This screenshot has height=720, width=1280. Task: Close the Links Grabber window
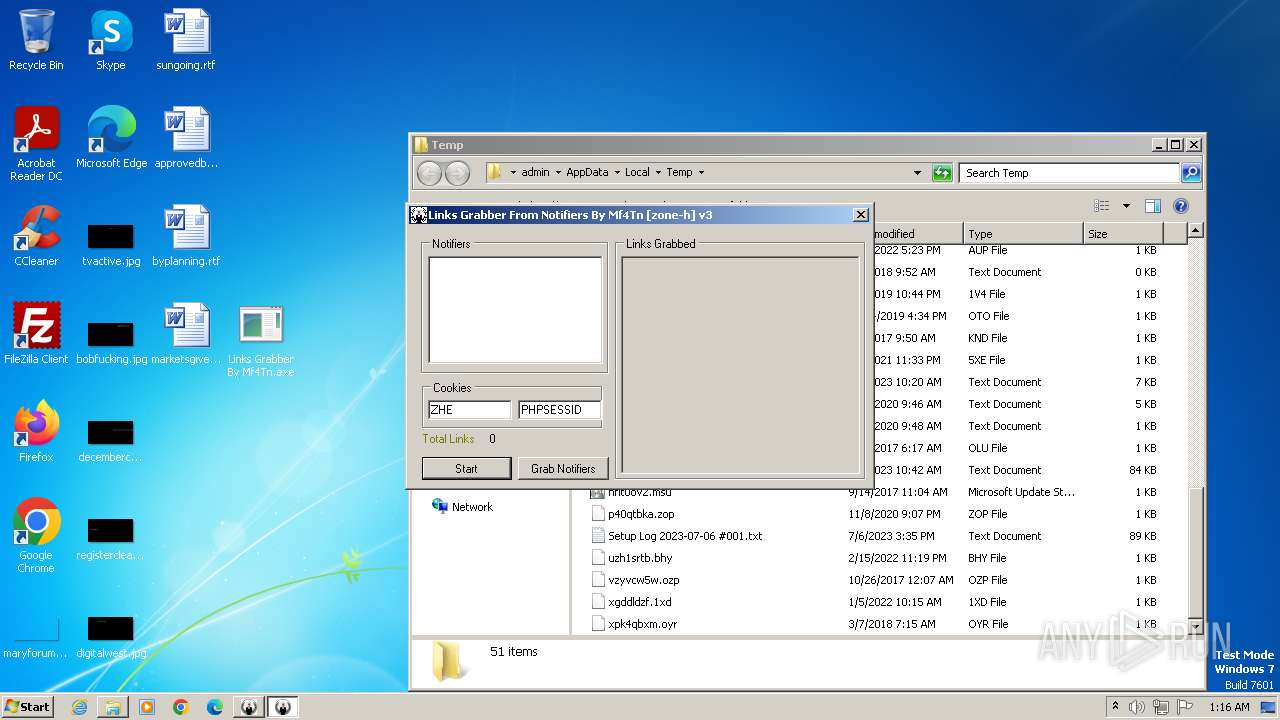[860, 215]
